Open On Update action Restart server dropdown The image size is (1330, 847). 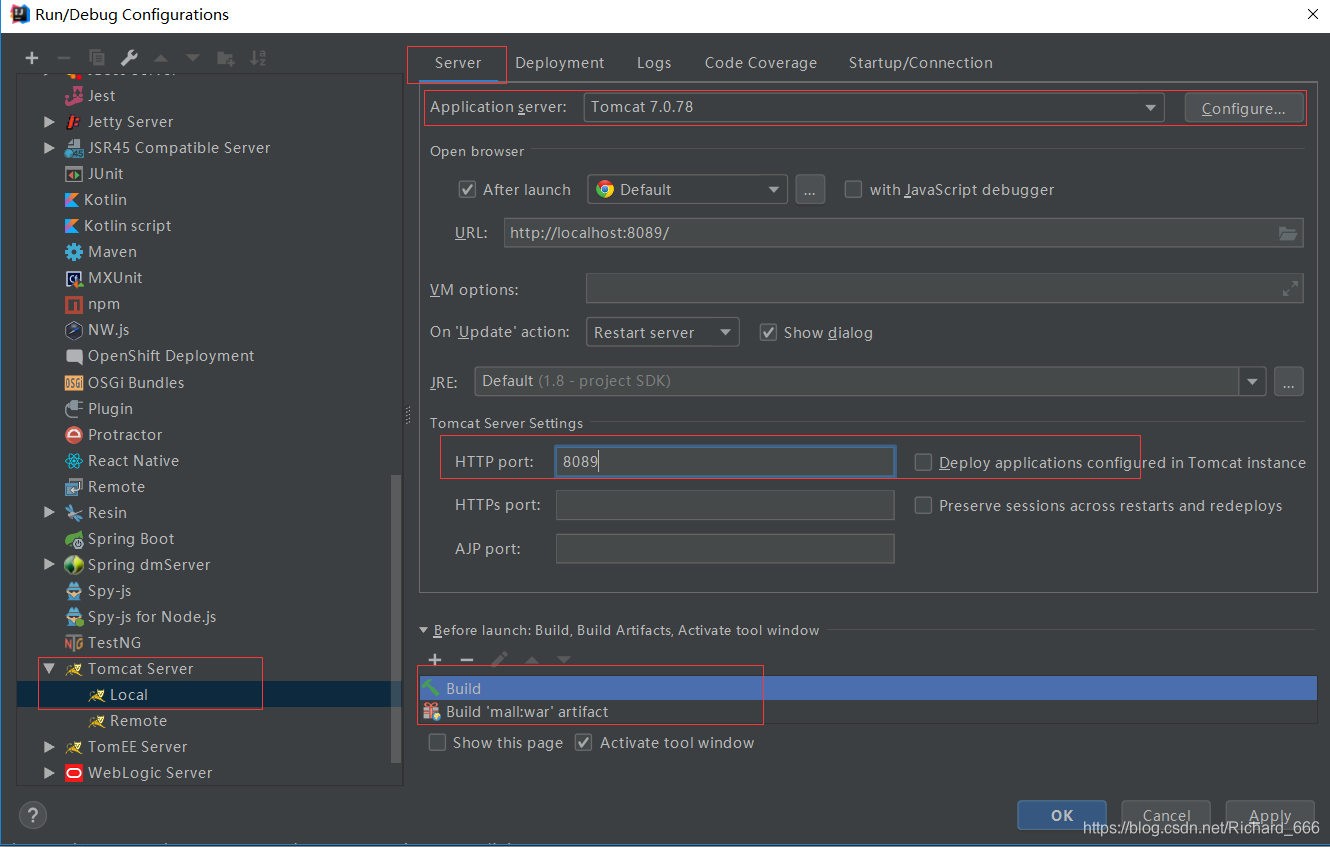pos(663,332)
